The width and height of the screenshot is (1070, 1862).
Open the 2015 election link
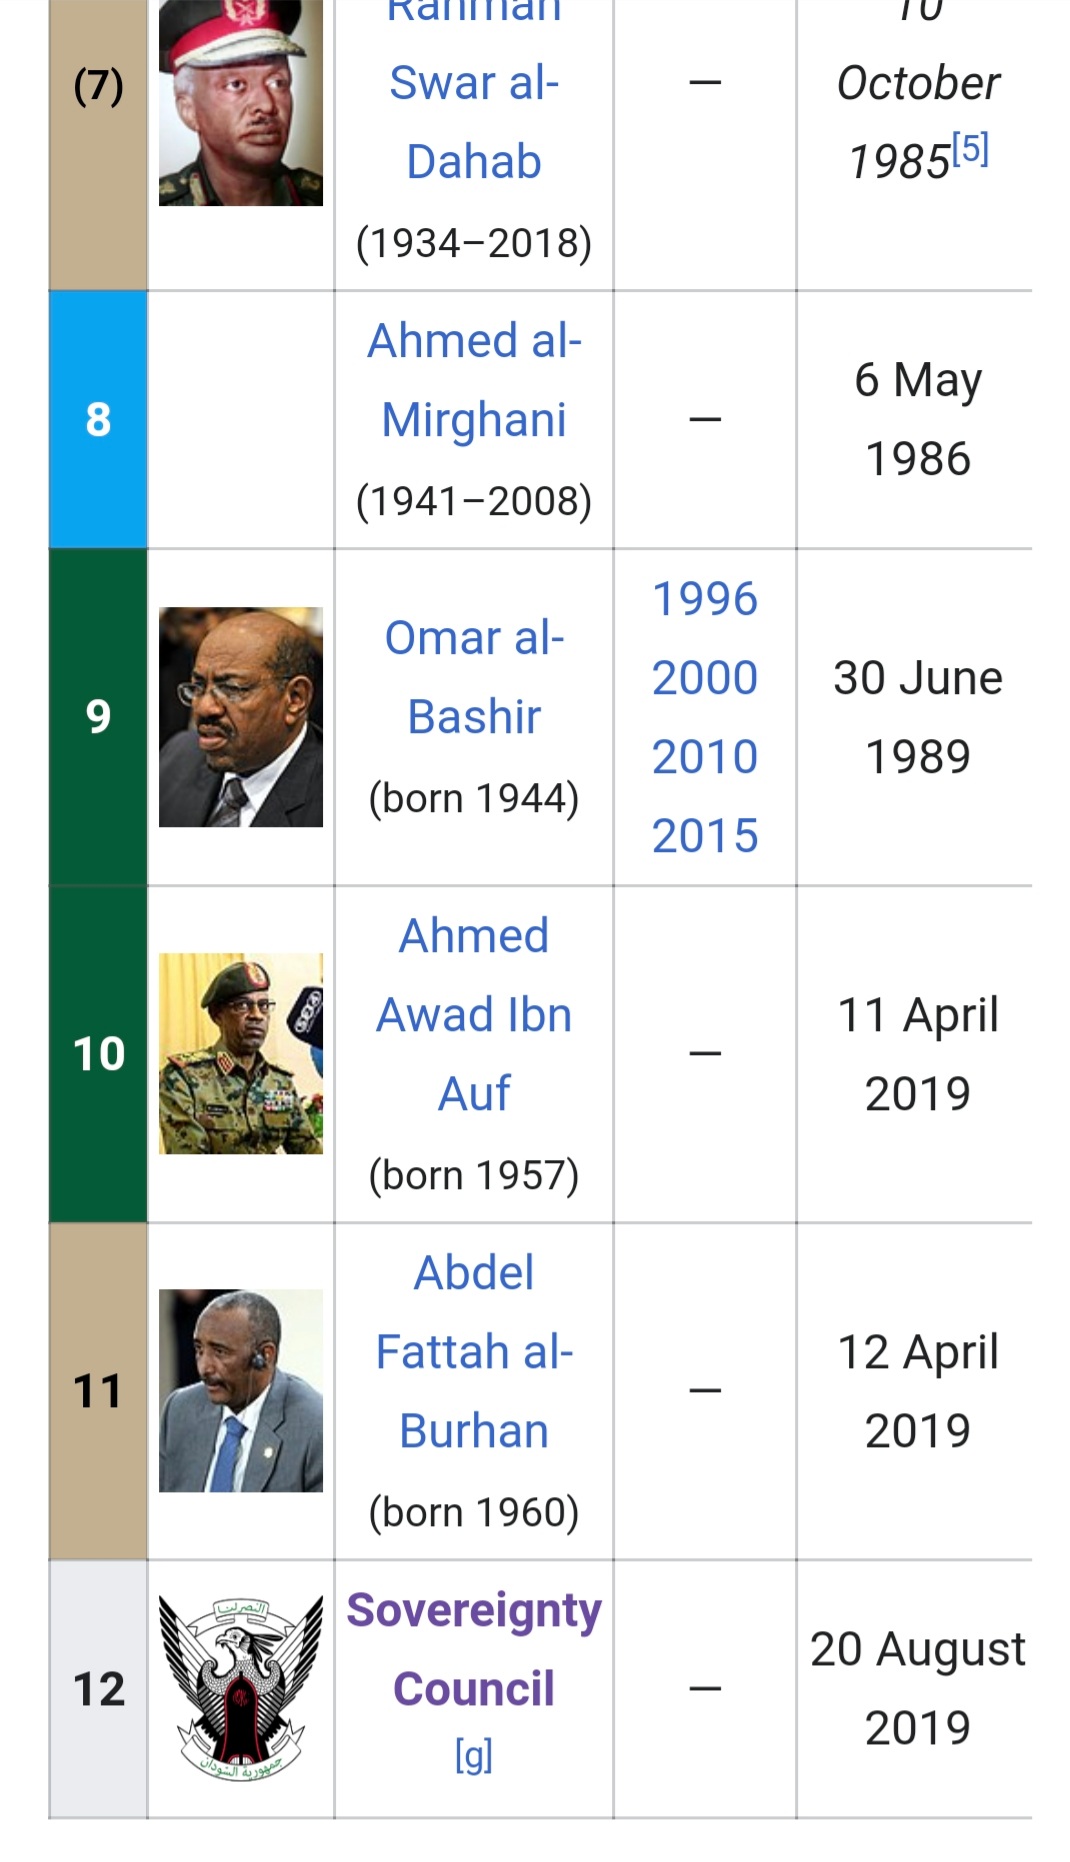click(705, 836)
